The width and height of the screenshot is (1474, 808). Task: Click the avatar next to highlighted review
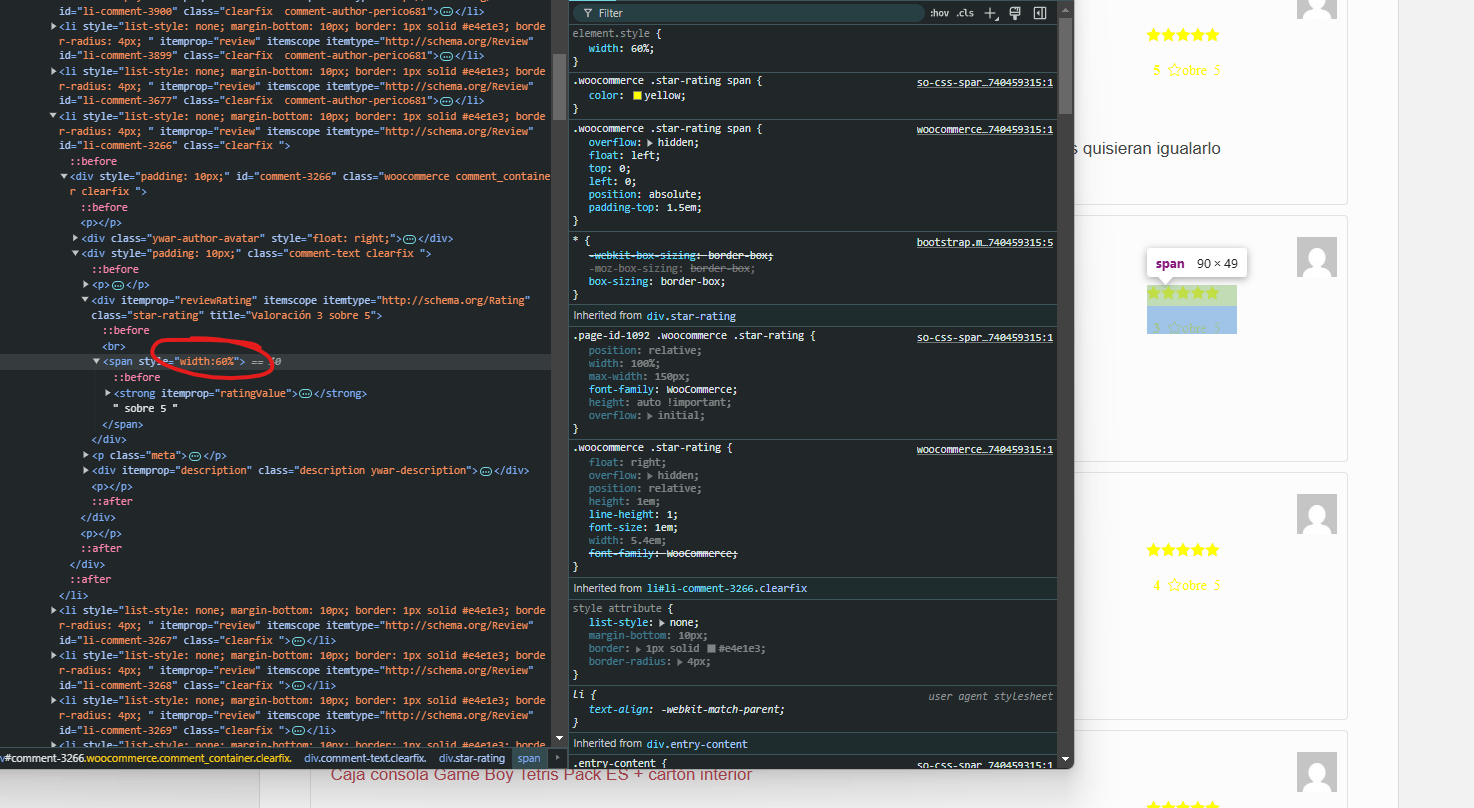[1316, 257]
